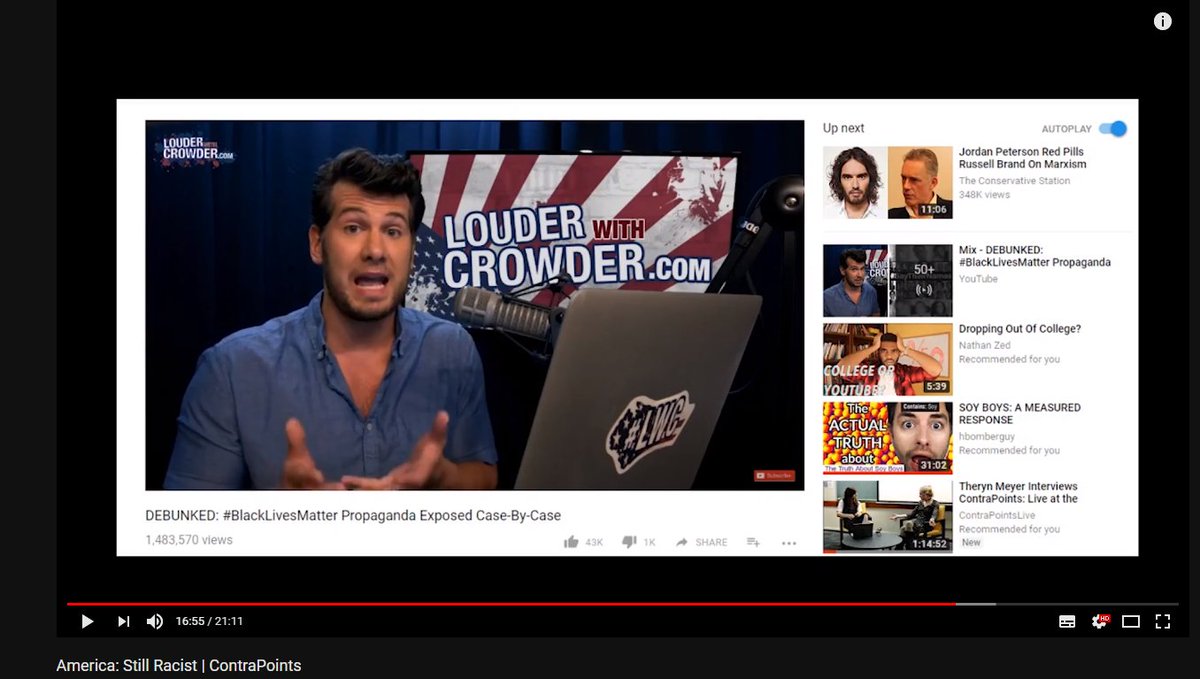Open Mix - DEBUNKED: #BlackLivesMatter Propaganda title
The width and height of the screenshot is (1200, 679).
(1035, 256)
